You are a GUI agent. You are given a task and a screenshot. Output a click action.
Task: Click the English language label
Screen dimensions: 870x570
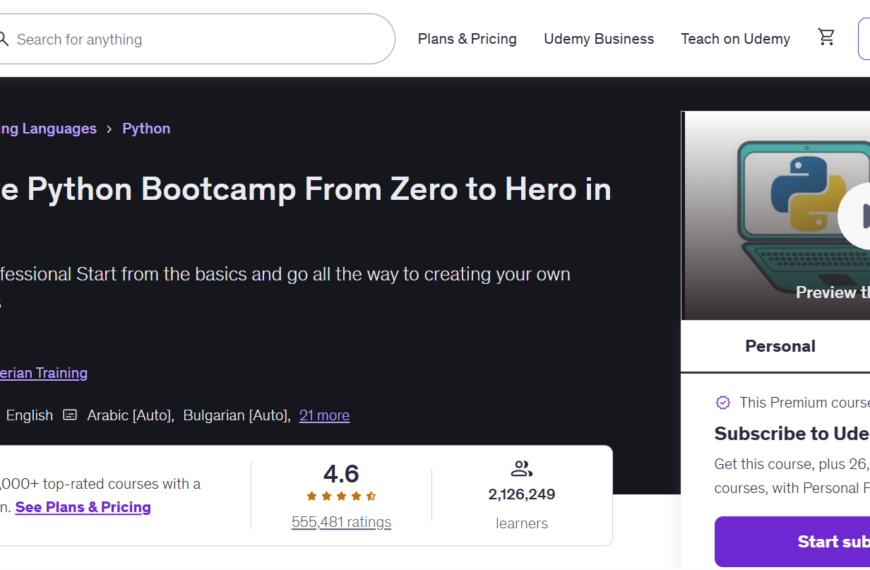coord(29,415)
